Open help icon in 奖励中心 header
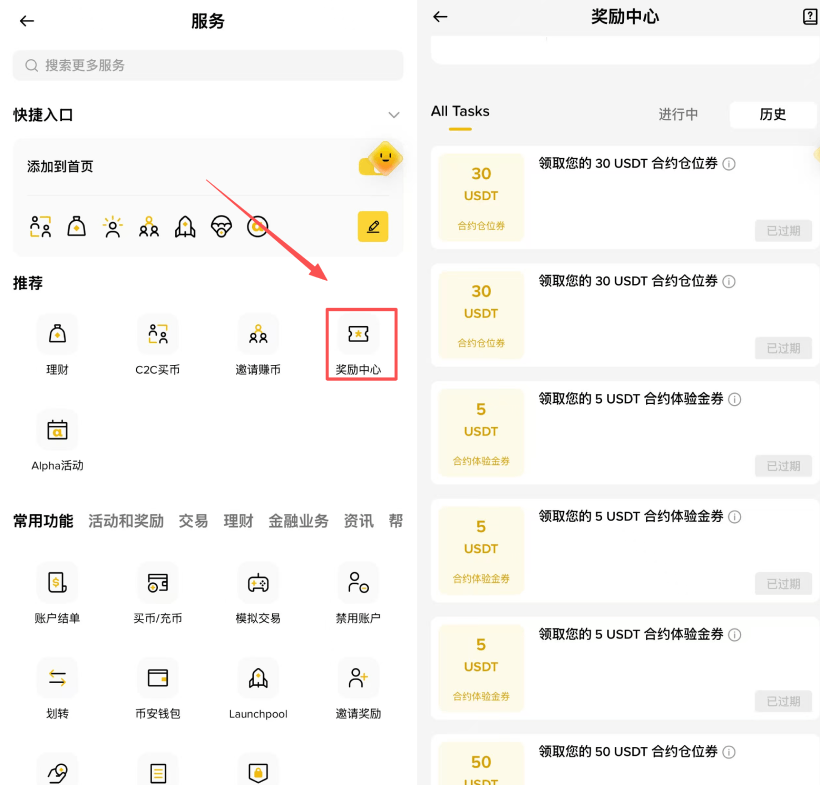Screen dimensions: 820x785 pyautogui.click(x=810, y=17)
